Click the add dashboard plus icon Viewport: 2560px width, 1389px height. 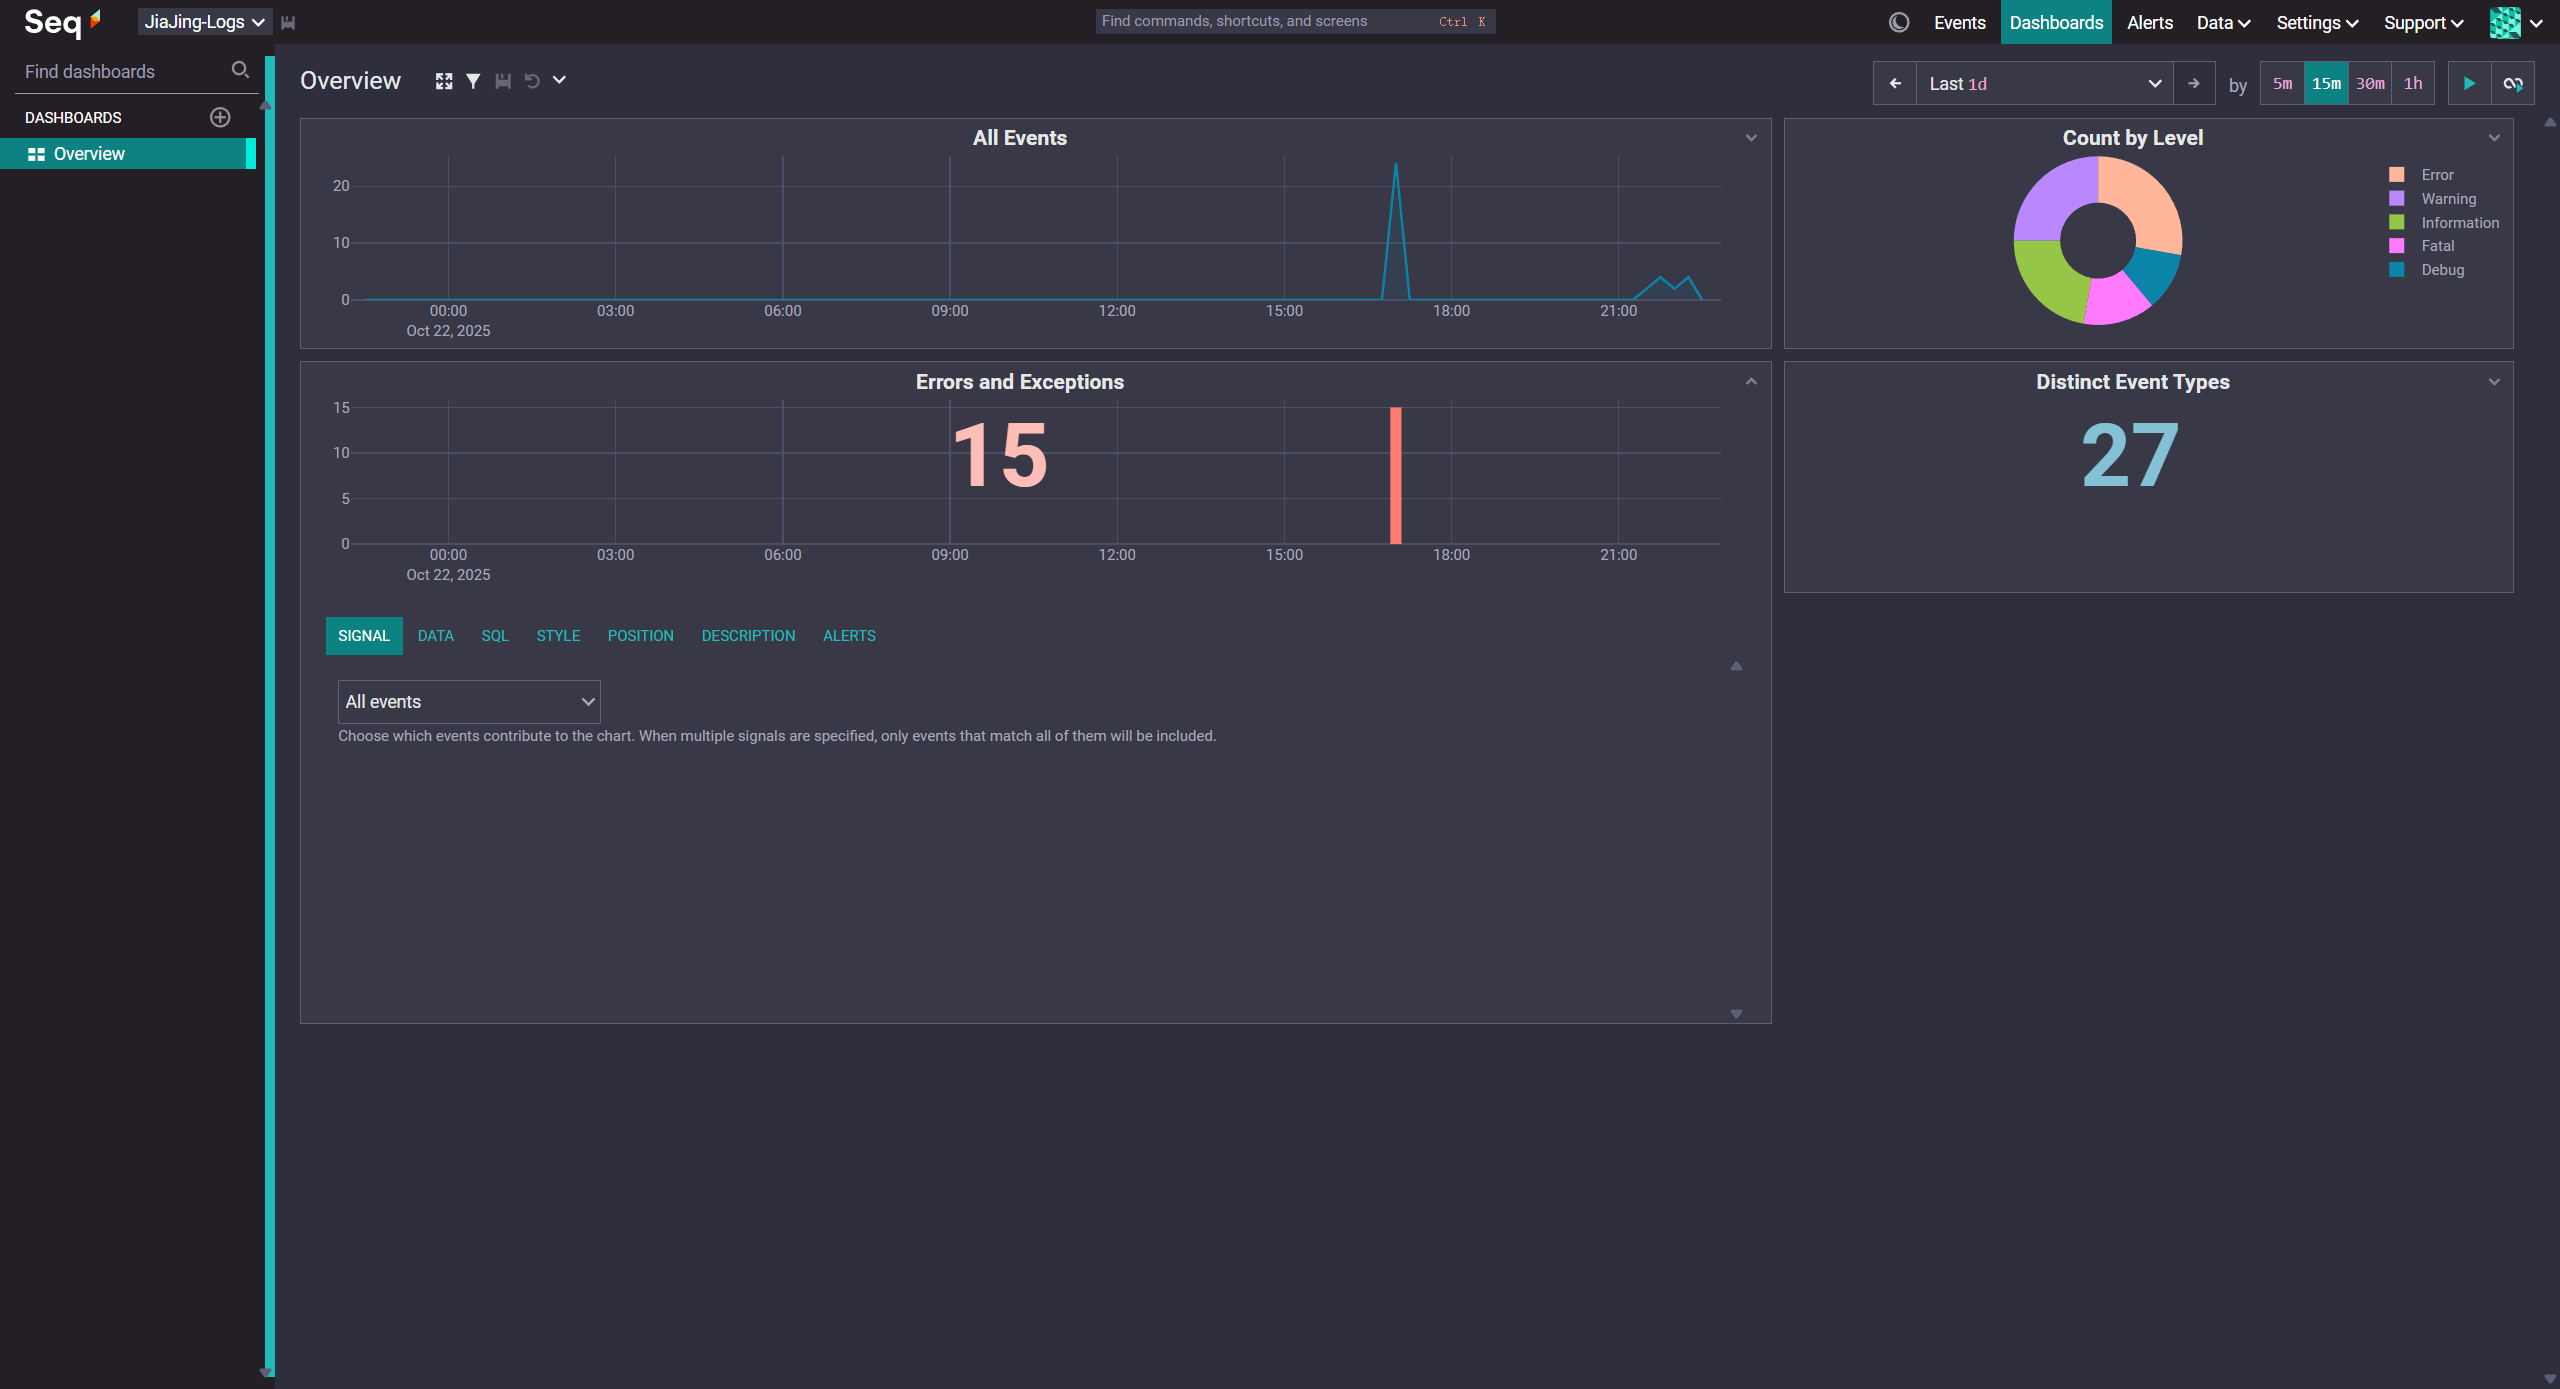tap(220, 117)
